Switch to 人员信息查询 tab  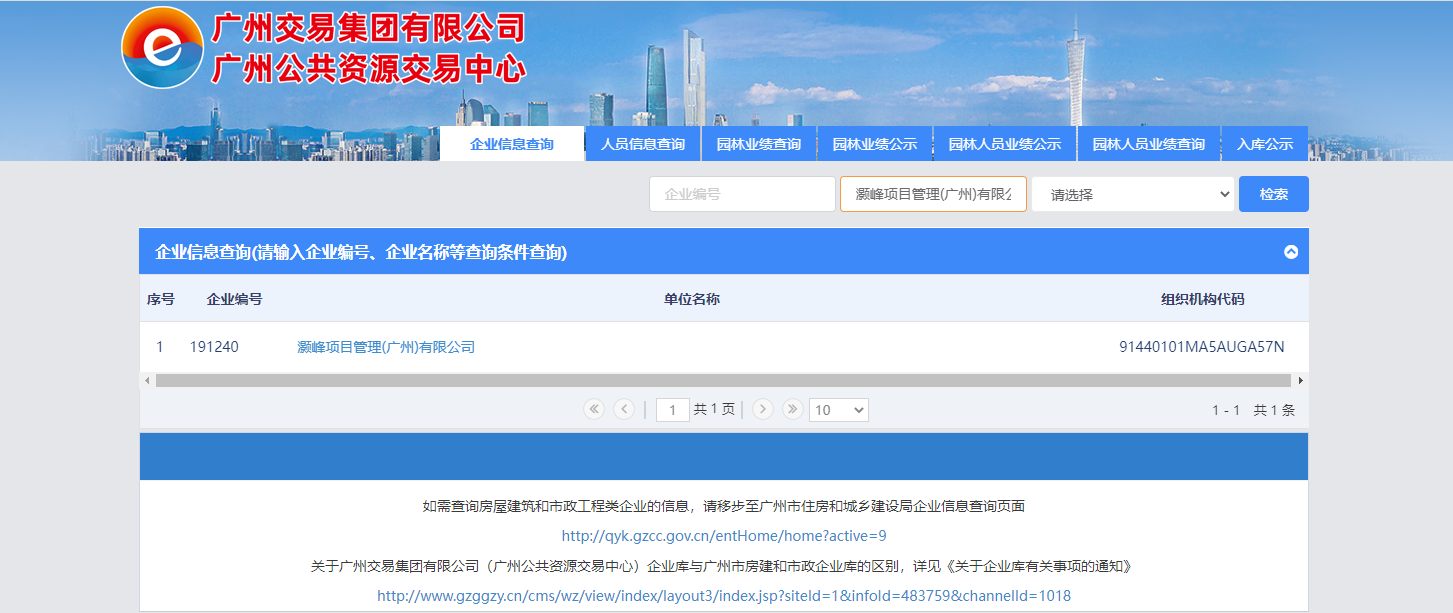642,144
